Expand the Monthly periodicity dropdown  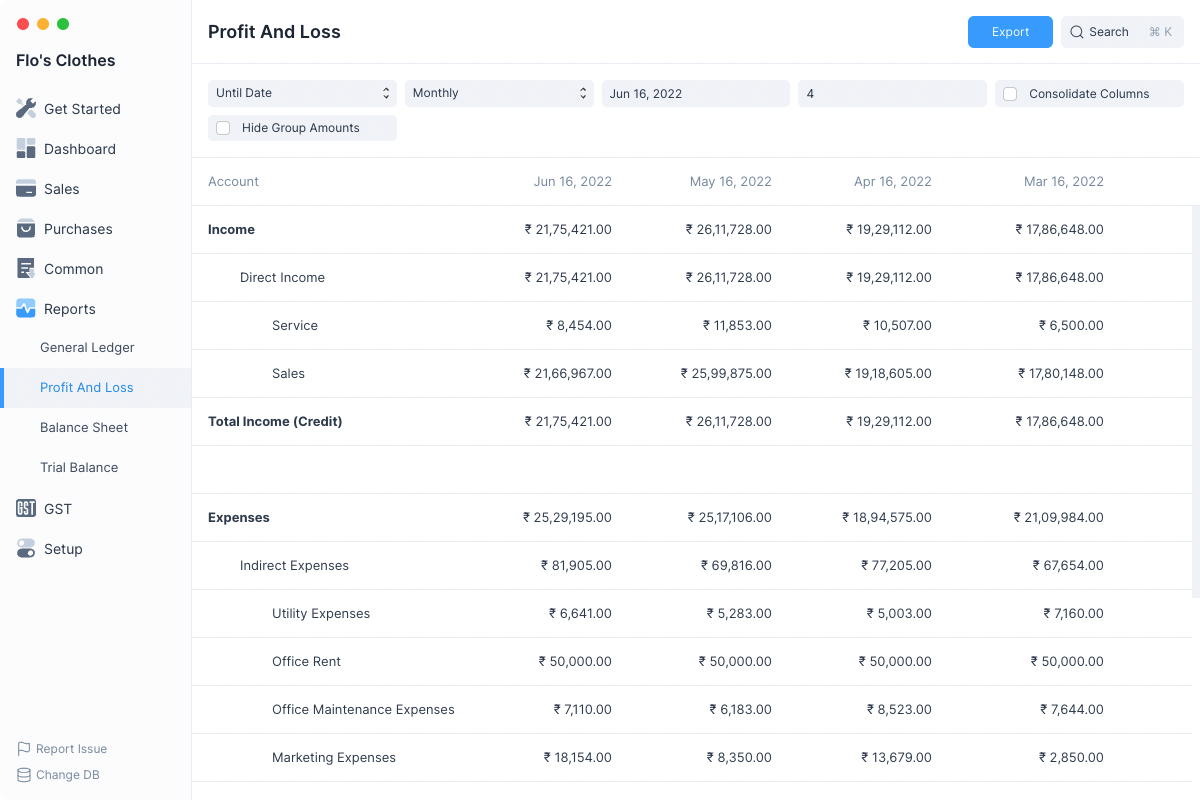499,93
